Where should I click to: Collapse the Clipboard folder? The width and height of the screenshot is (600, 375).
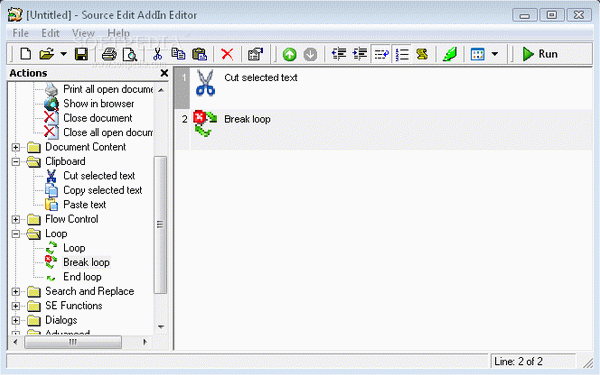(x=16, y=161)
